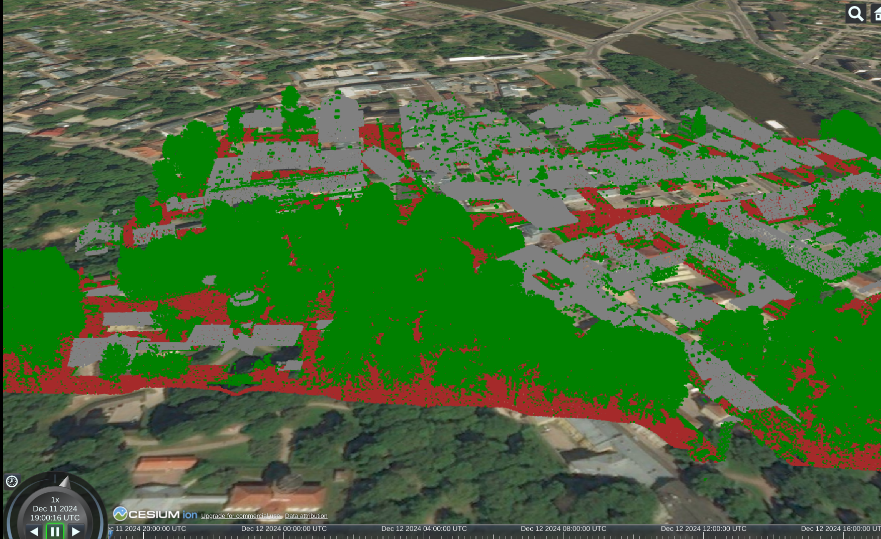Click the Home view button
This screenshot has height=539, width=881.
click(877, 13)
